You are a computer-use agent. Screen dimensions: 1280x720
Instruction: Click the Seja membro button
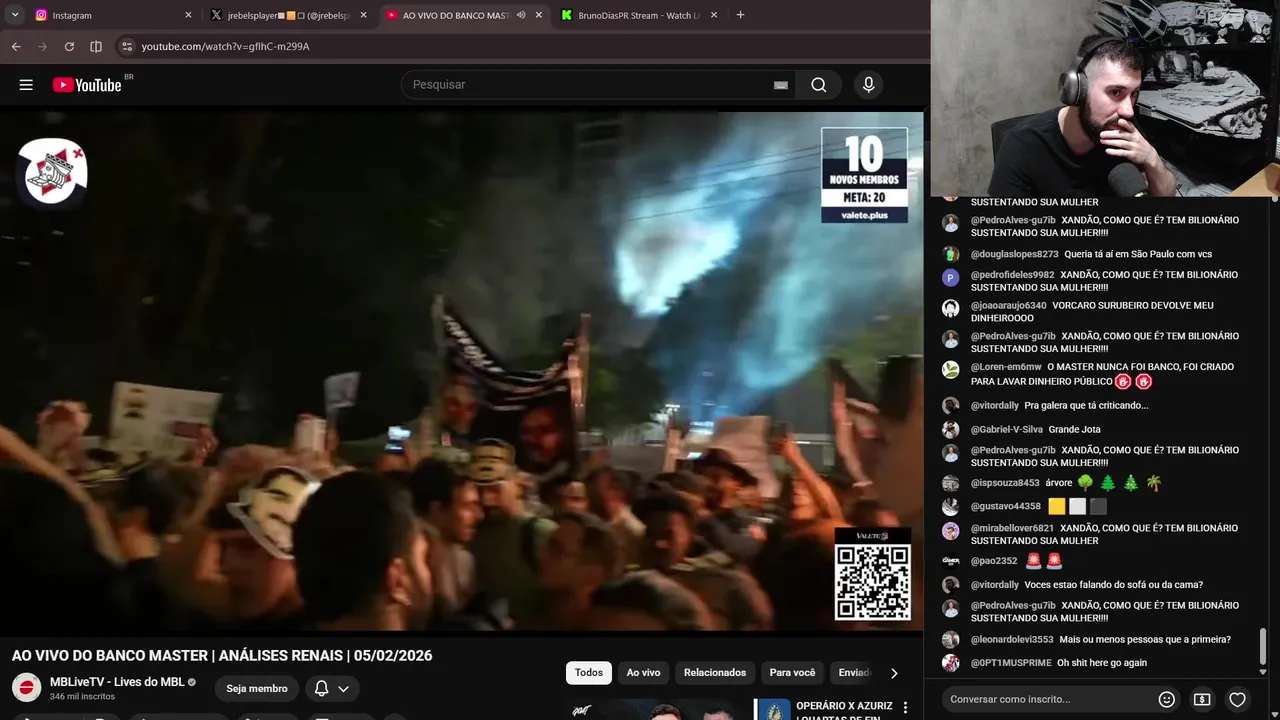[x=257, y=688]
